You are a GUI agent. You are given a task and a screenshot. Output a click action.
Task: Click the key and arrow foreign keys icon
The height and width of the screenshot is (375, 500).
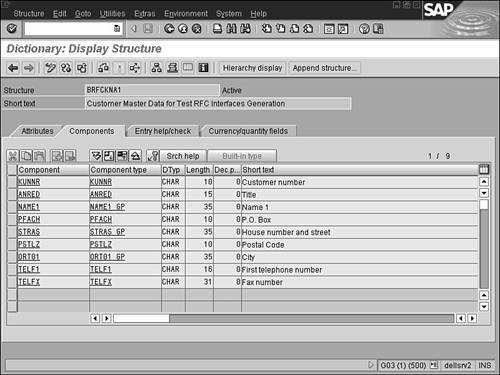coord(153,156)
